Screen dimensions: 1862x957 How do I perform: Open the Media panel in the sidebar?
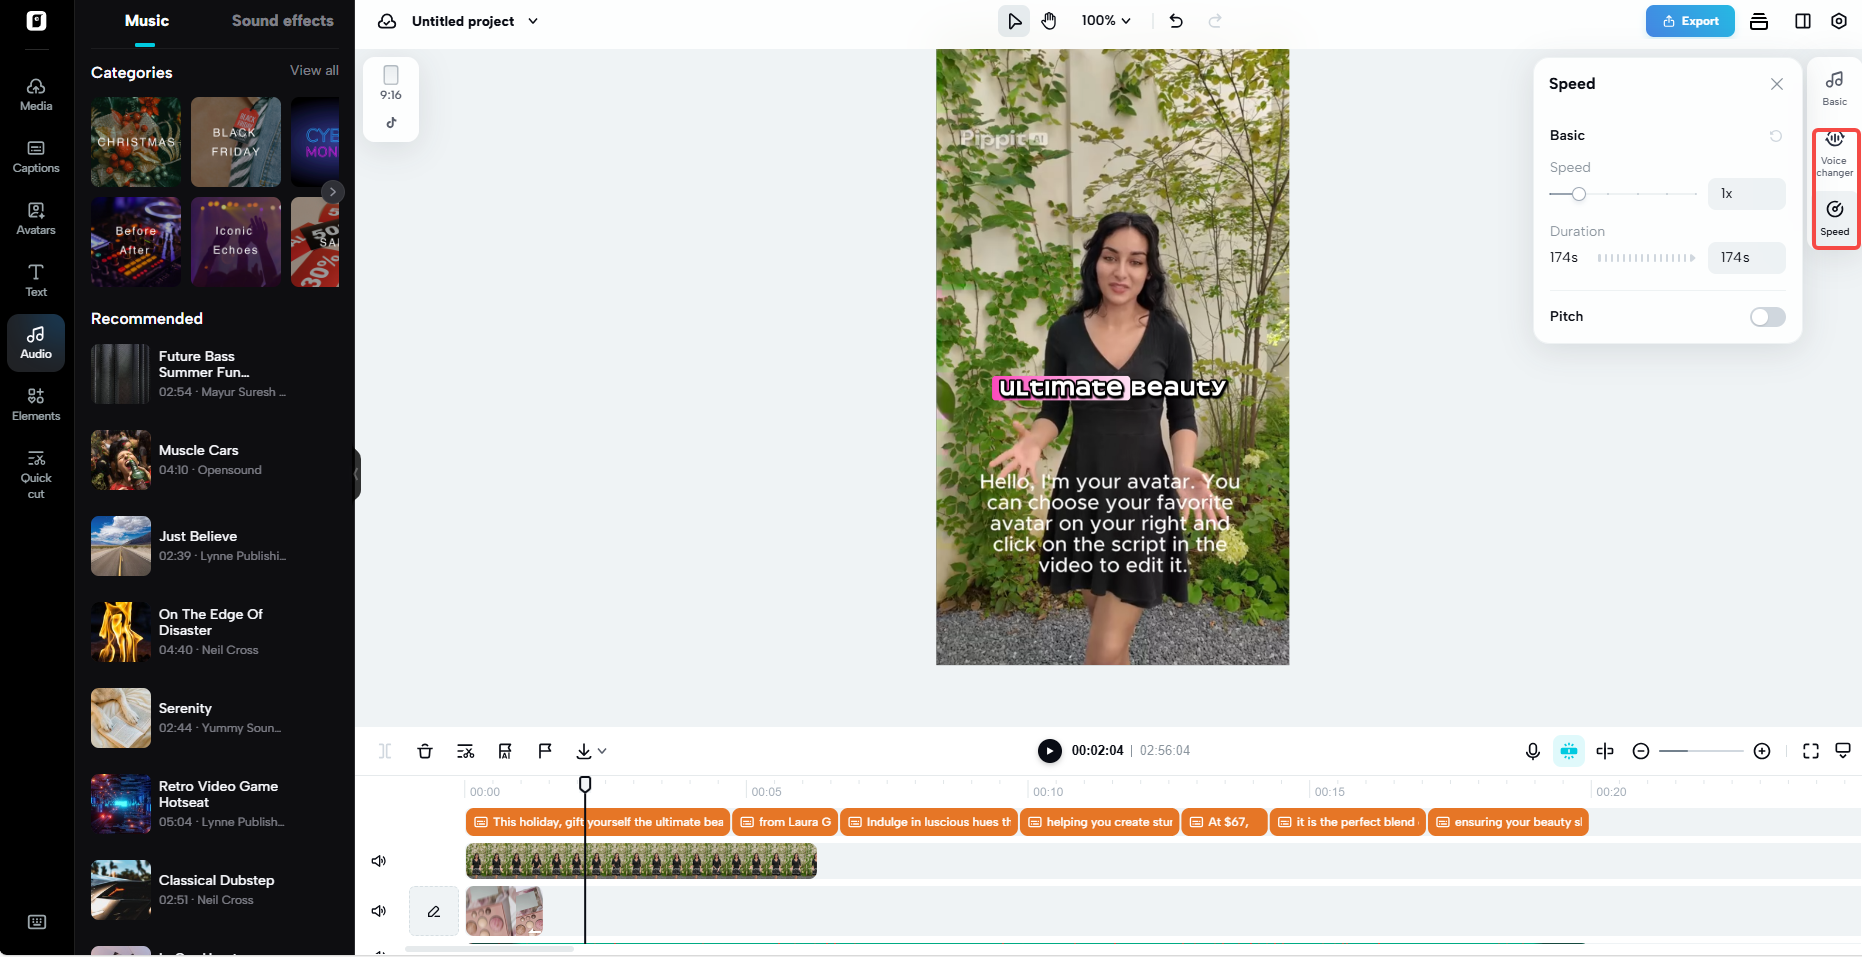coord(36,95)
